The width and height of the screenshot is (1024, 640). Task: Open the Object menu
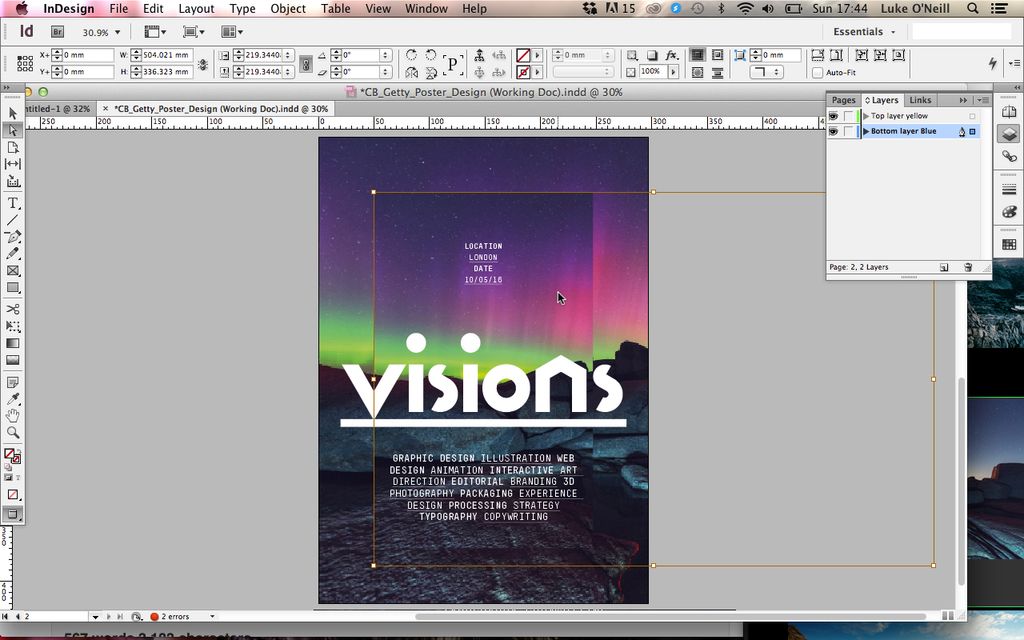click(x=287, y=8)
